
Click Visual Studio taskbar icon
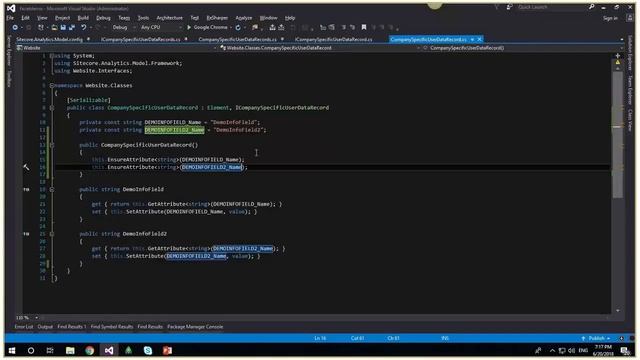109,350
